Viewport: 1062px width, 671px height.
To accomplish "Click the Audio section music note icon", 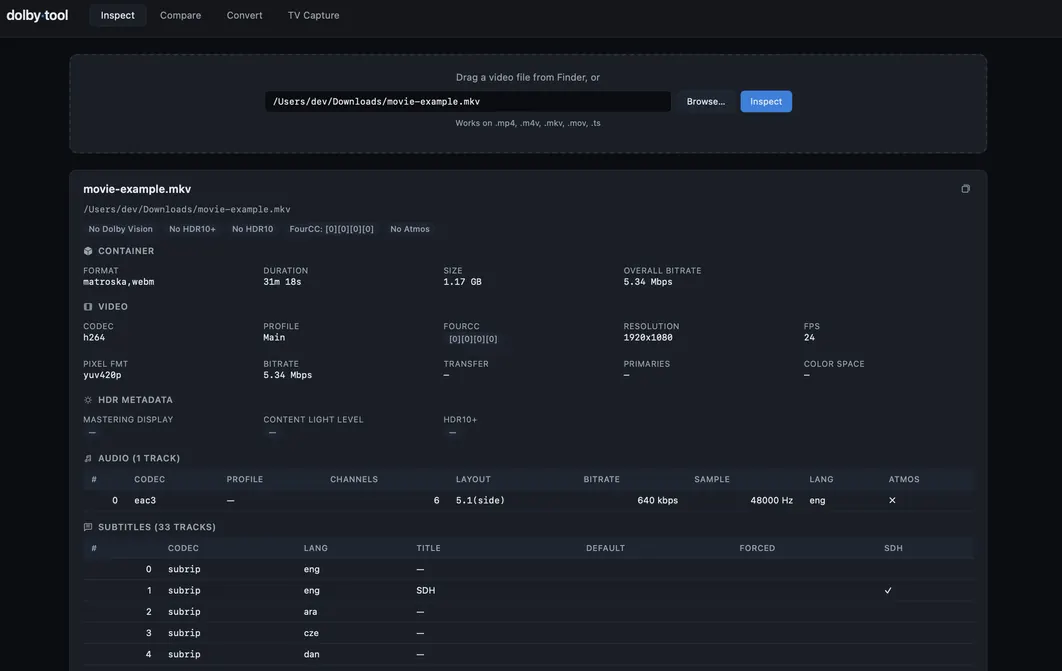I will 88,458.
